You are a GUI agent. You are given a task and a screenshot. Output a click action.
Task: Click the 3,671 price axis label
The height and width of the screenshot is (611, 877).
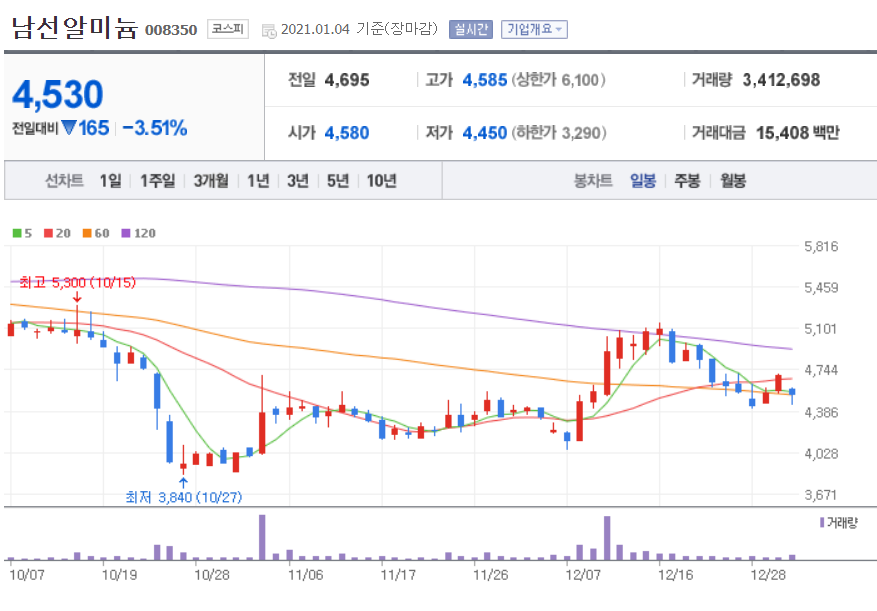[821, 495]
